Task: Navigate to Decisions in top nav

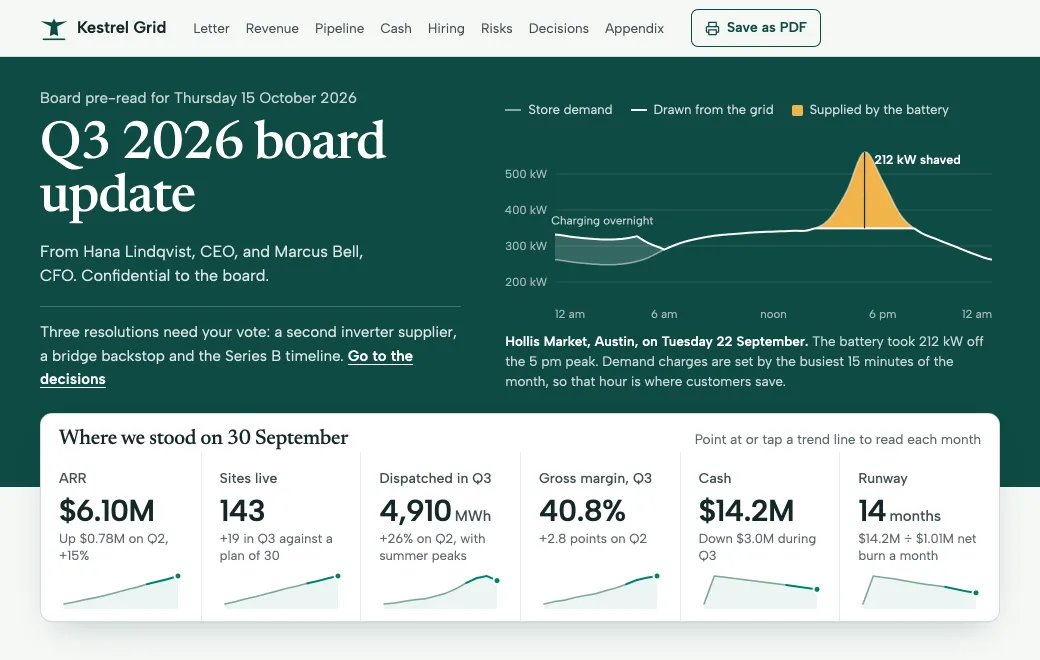Action: [x=558, y=29]
